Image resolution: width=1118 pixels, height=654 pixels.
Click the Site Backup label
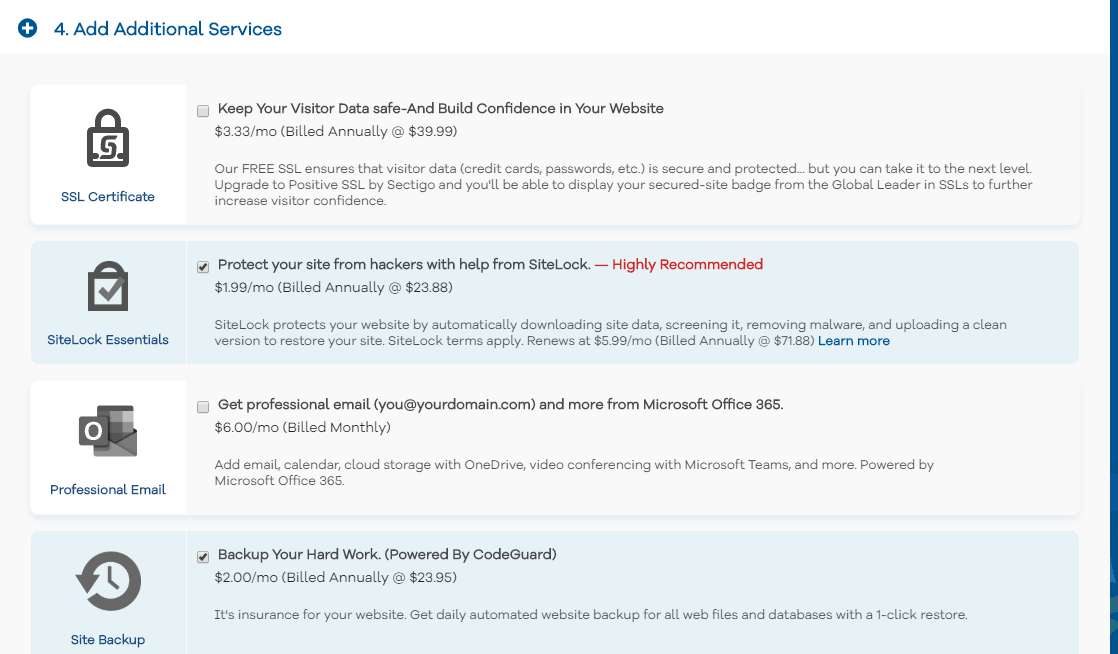(108, 640)
